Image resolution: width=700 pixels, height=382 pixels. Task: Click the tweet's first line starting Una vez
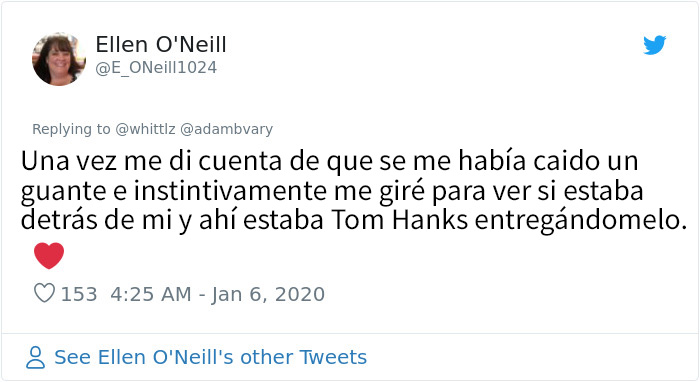[x=329, y=161]
